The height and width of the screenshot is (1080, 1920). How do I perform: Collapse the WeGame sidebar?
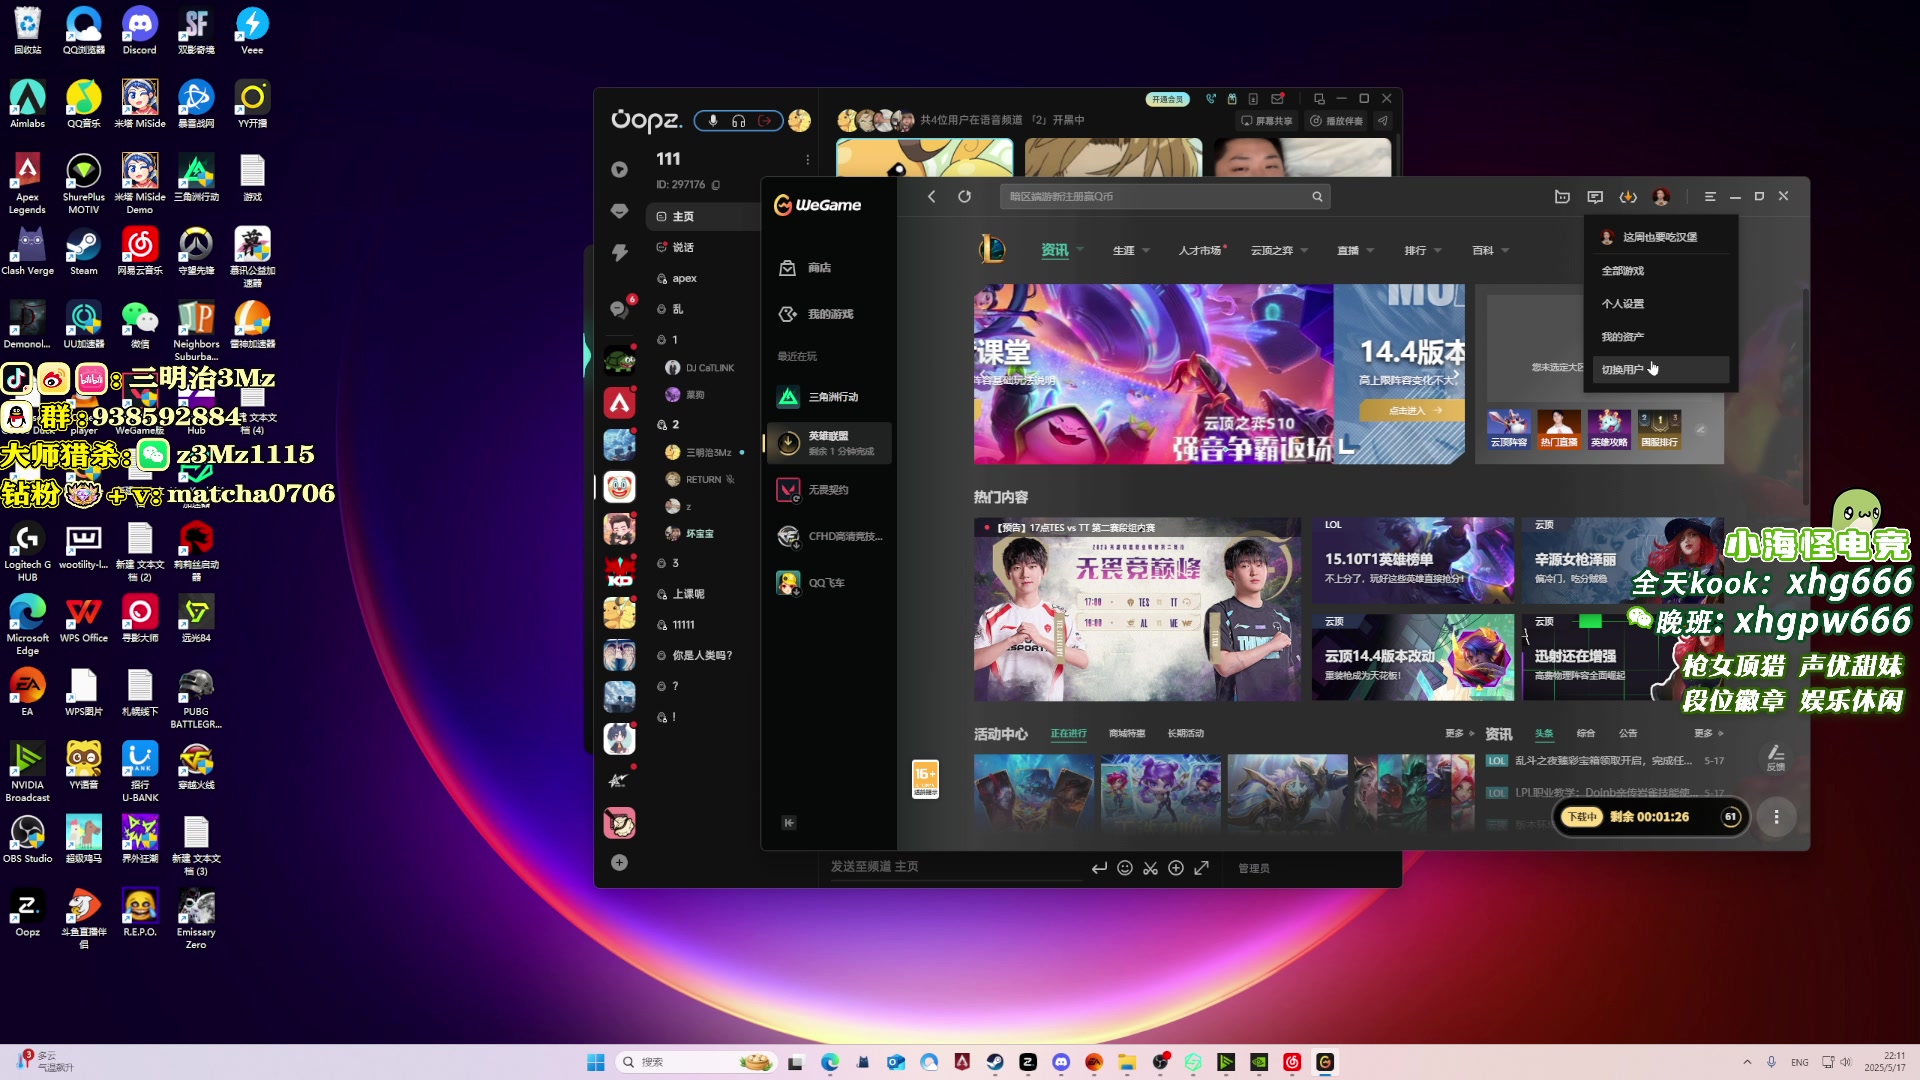click(x=789, y=823)
